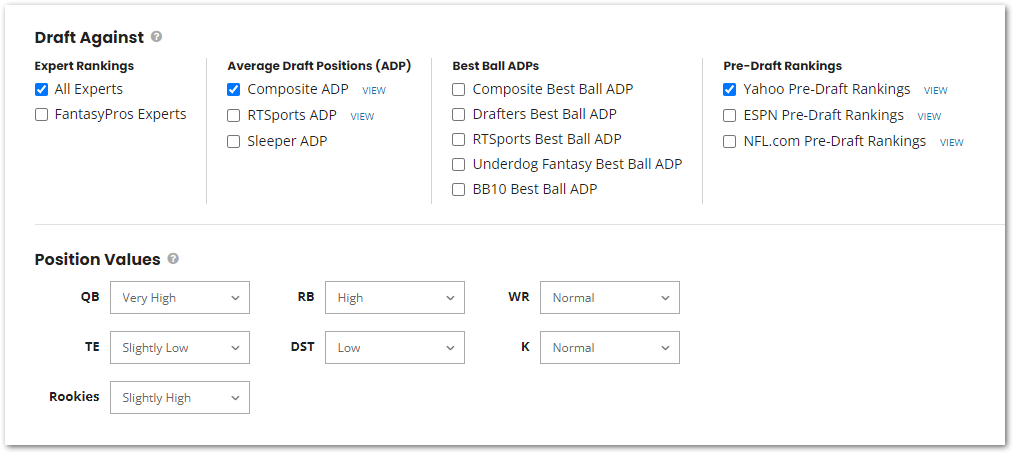The height and width of the screenshot is (454, 1014).
Task: Toggle the Composite ADP checkbox
Action: (x=234, y=89)
